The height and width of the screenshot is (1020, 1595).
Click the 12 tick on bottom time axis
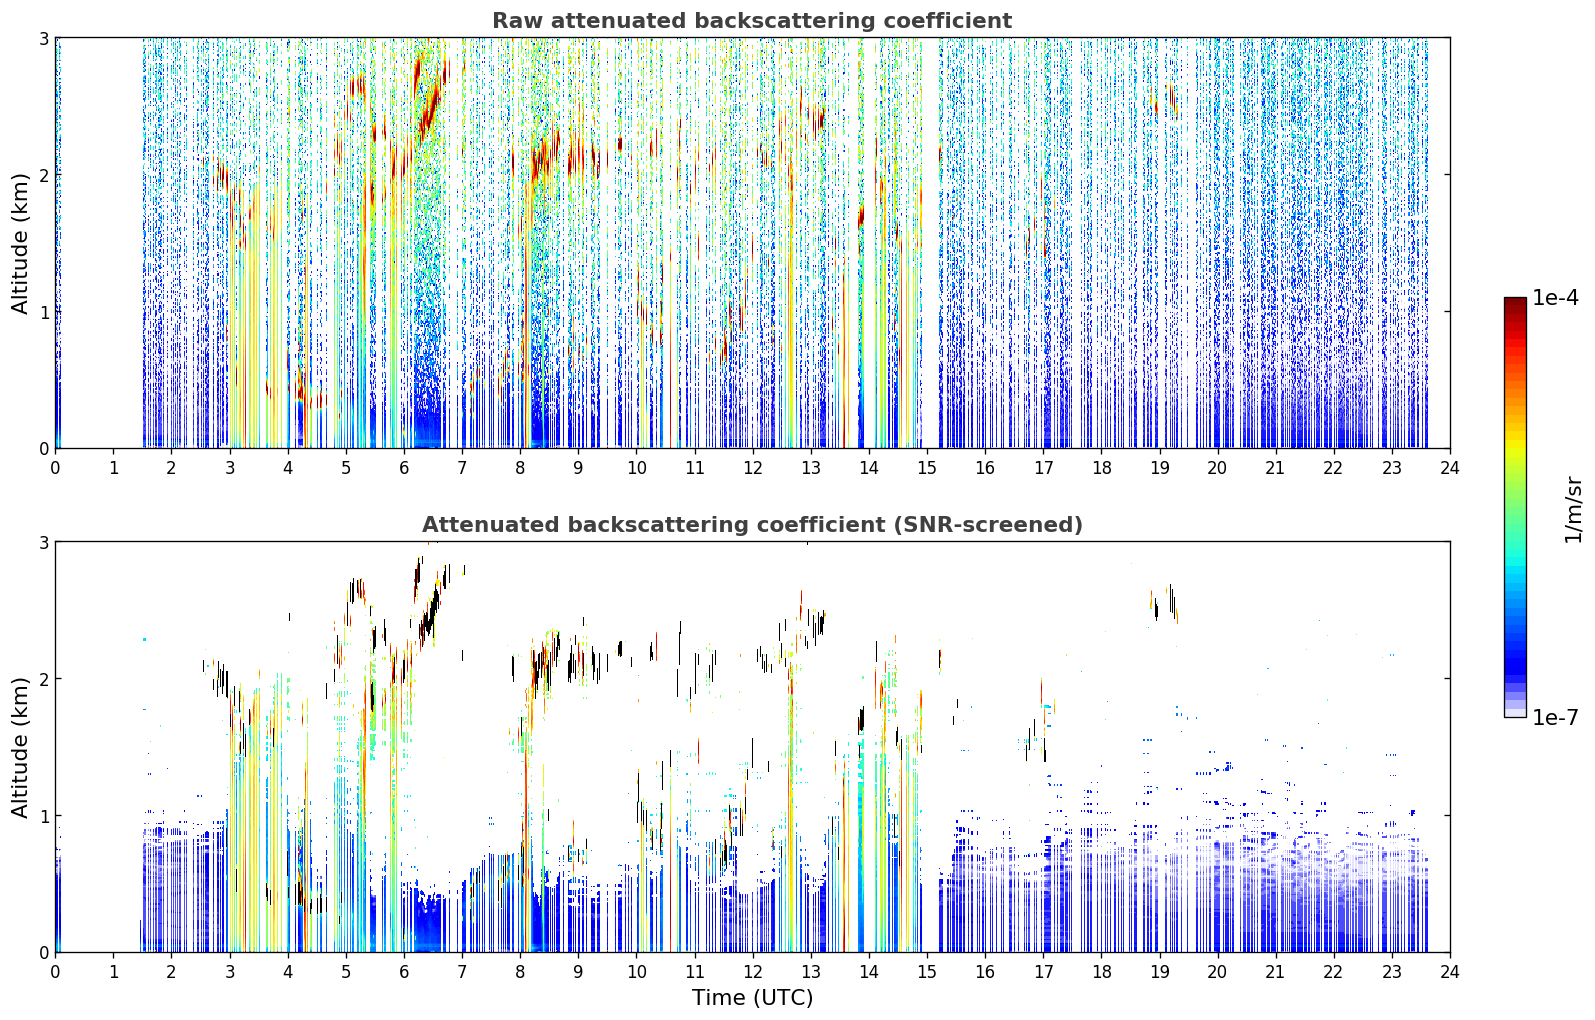[x=752, y=972]
